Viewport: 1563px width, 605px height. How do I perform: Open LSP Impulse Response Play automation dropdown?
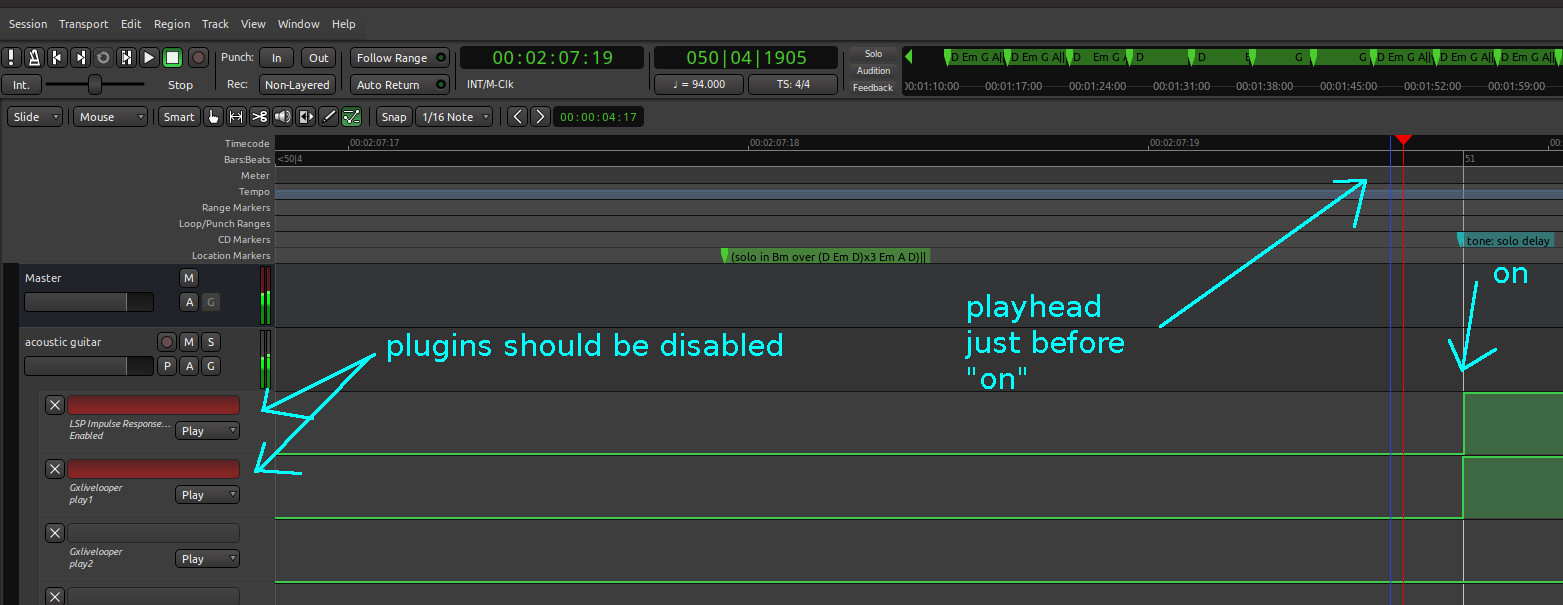click(207, 431)
